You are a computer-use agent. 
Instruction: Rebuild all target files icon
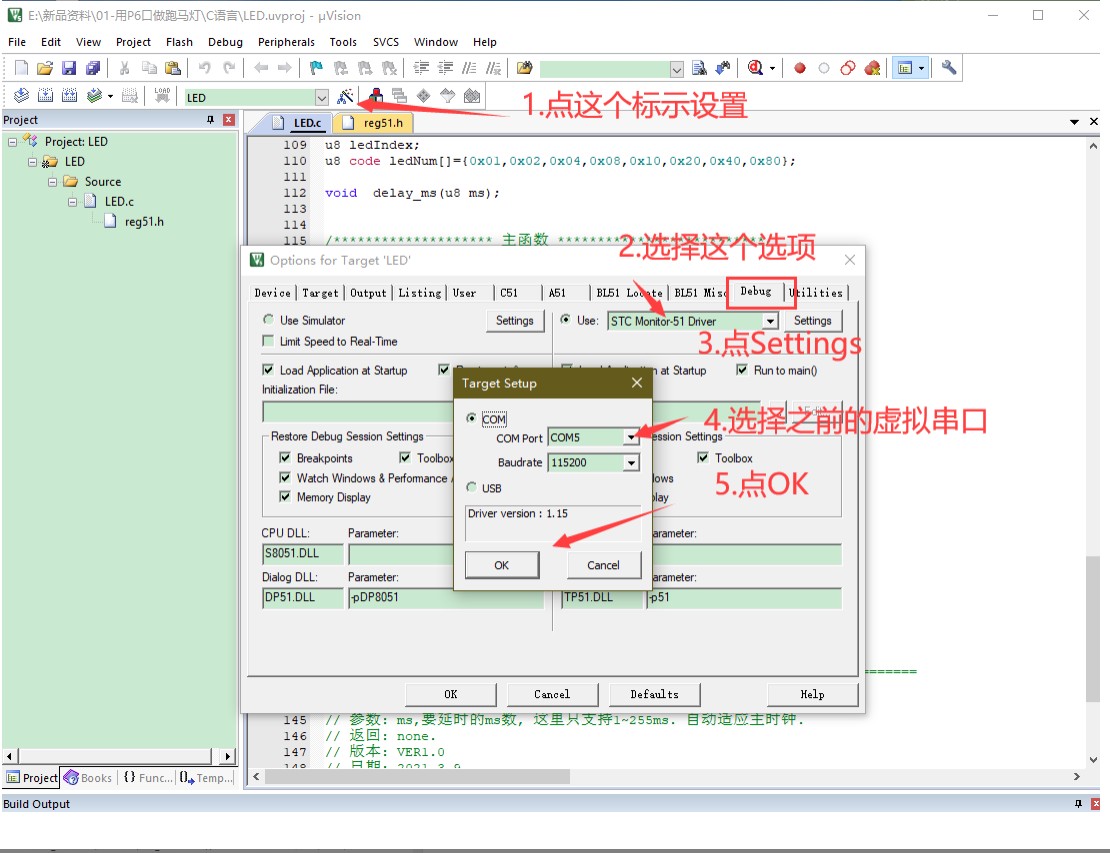pyautogui.click(x=69, y=96)
